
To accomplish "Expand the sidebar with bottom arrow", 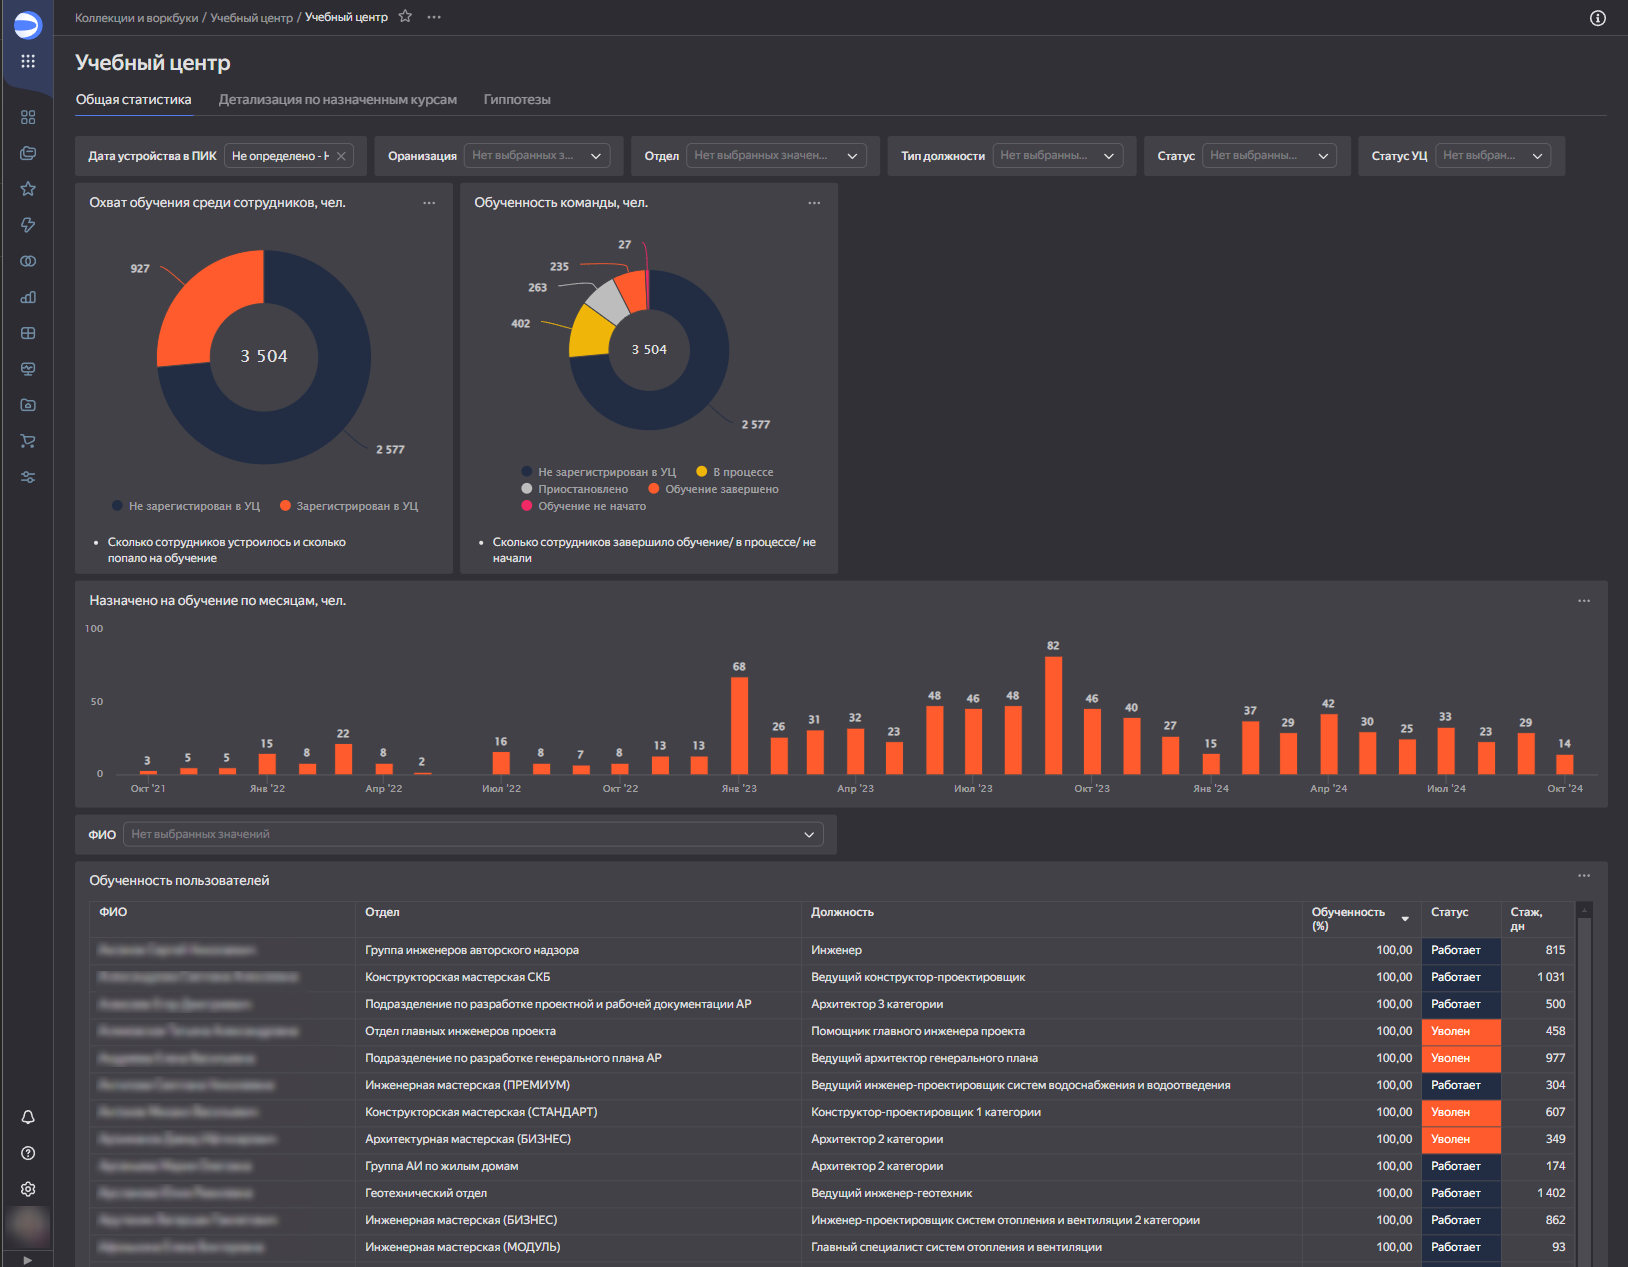I will click(x=27, y=1260).
